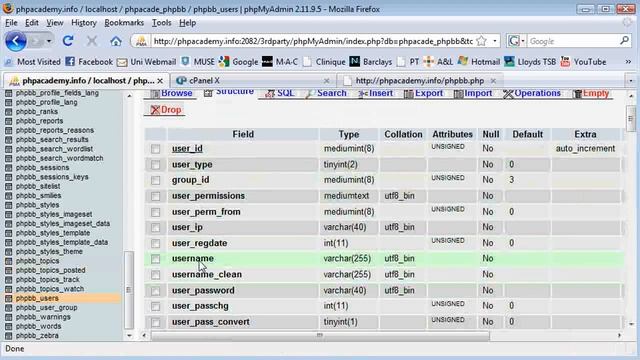This screenshot has width=640, height=360.
Task: Open the History menu
Action: click(x=84, y=23)
